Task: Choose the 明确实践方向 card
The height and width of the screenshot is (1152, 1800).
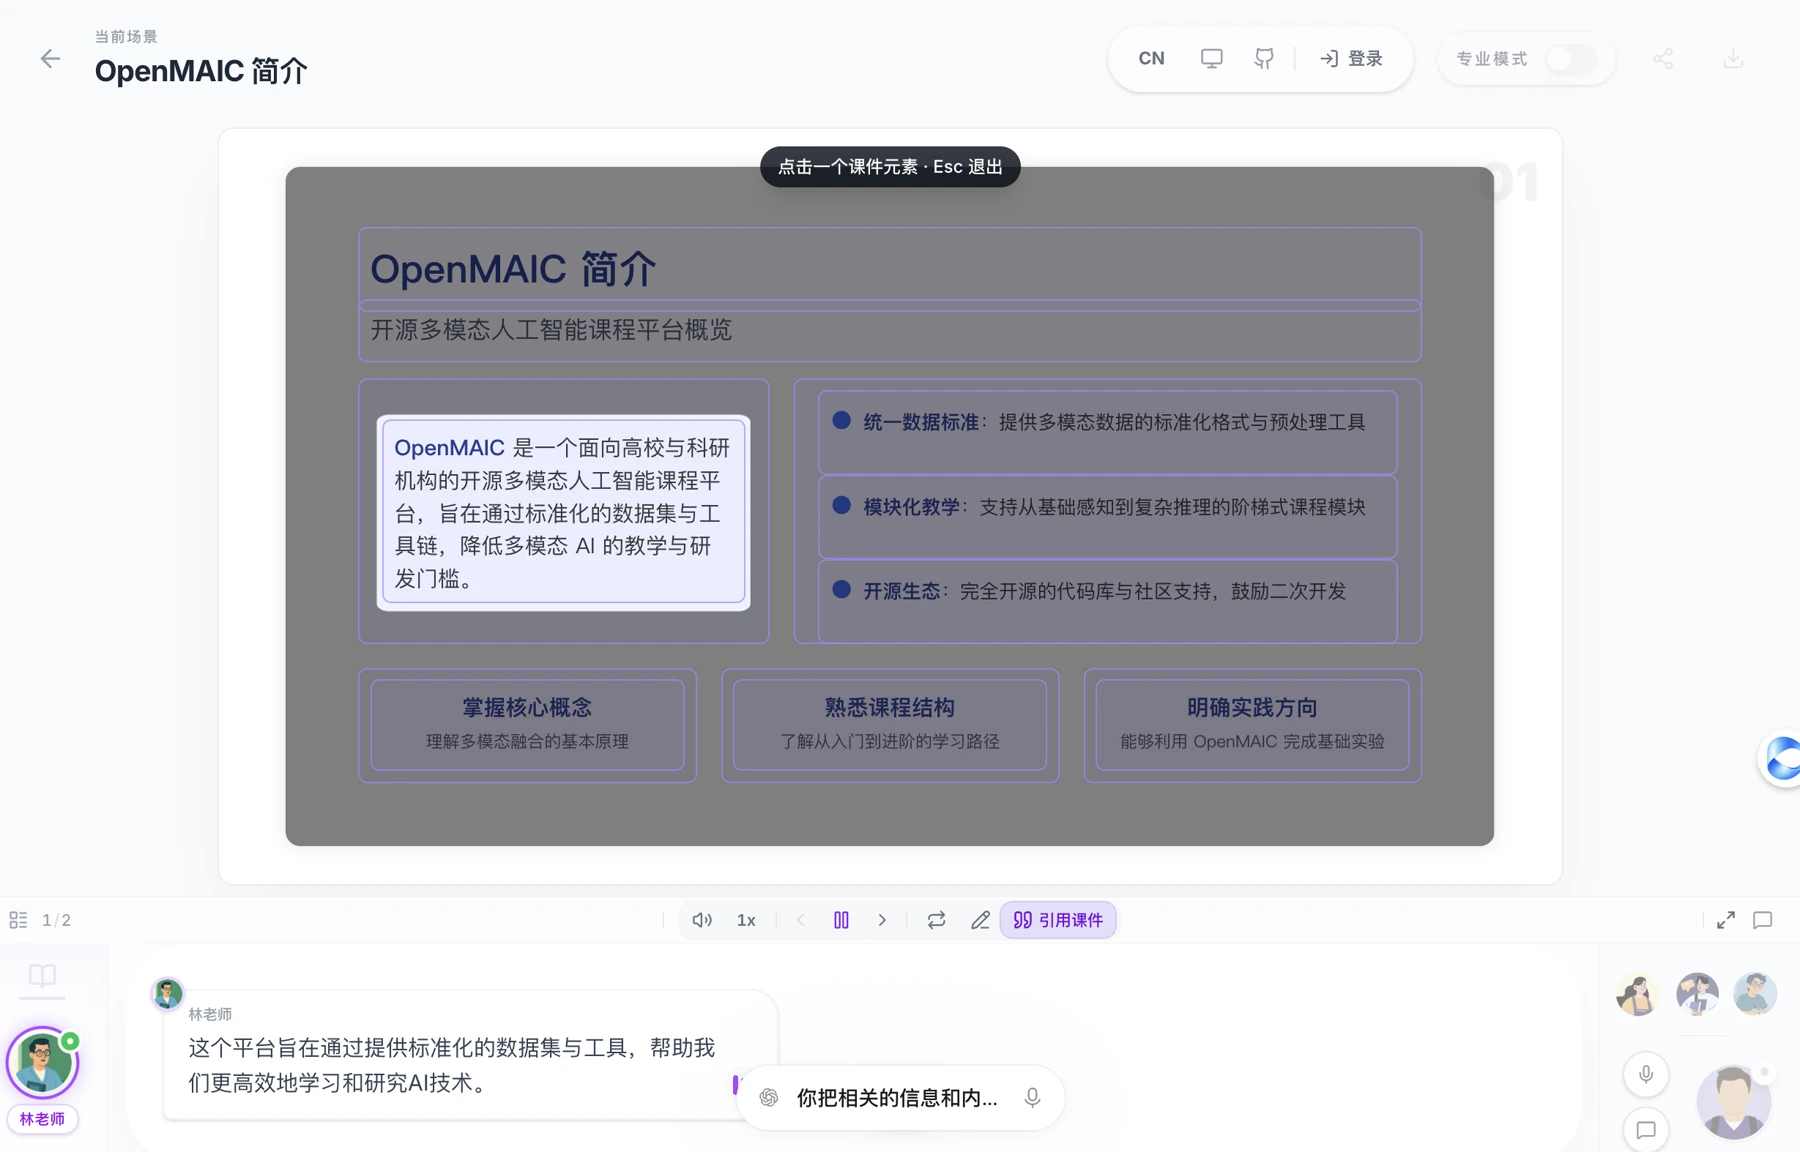Action: coord(1252,725)
